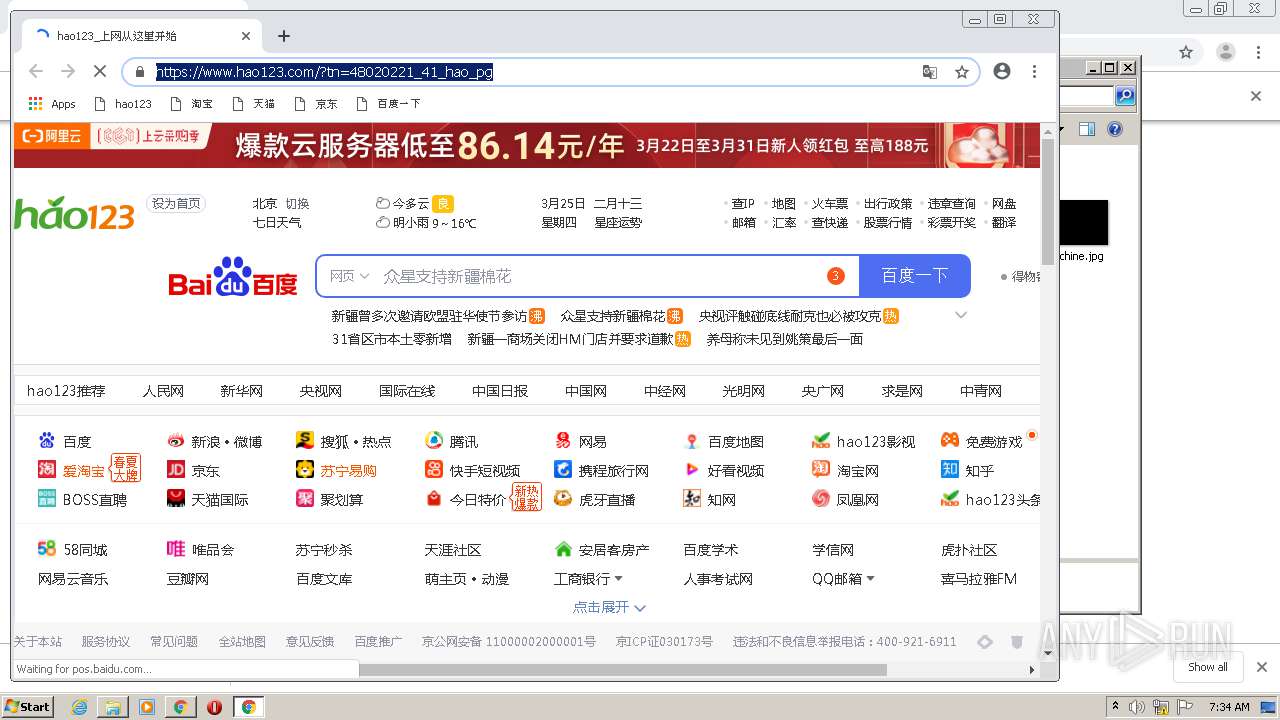Click the 百度一下 search button
This screenshot has height=720, width=1280.
point(915,276)
